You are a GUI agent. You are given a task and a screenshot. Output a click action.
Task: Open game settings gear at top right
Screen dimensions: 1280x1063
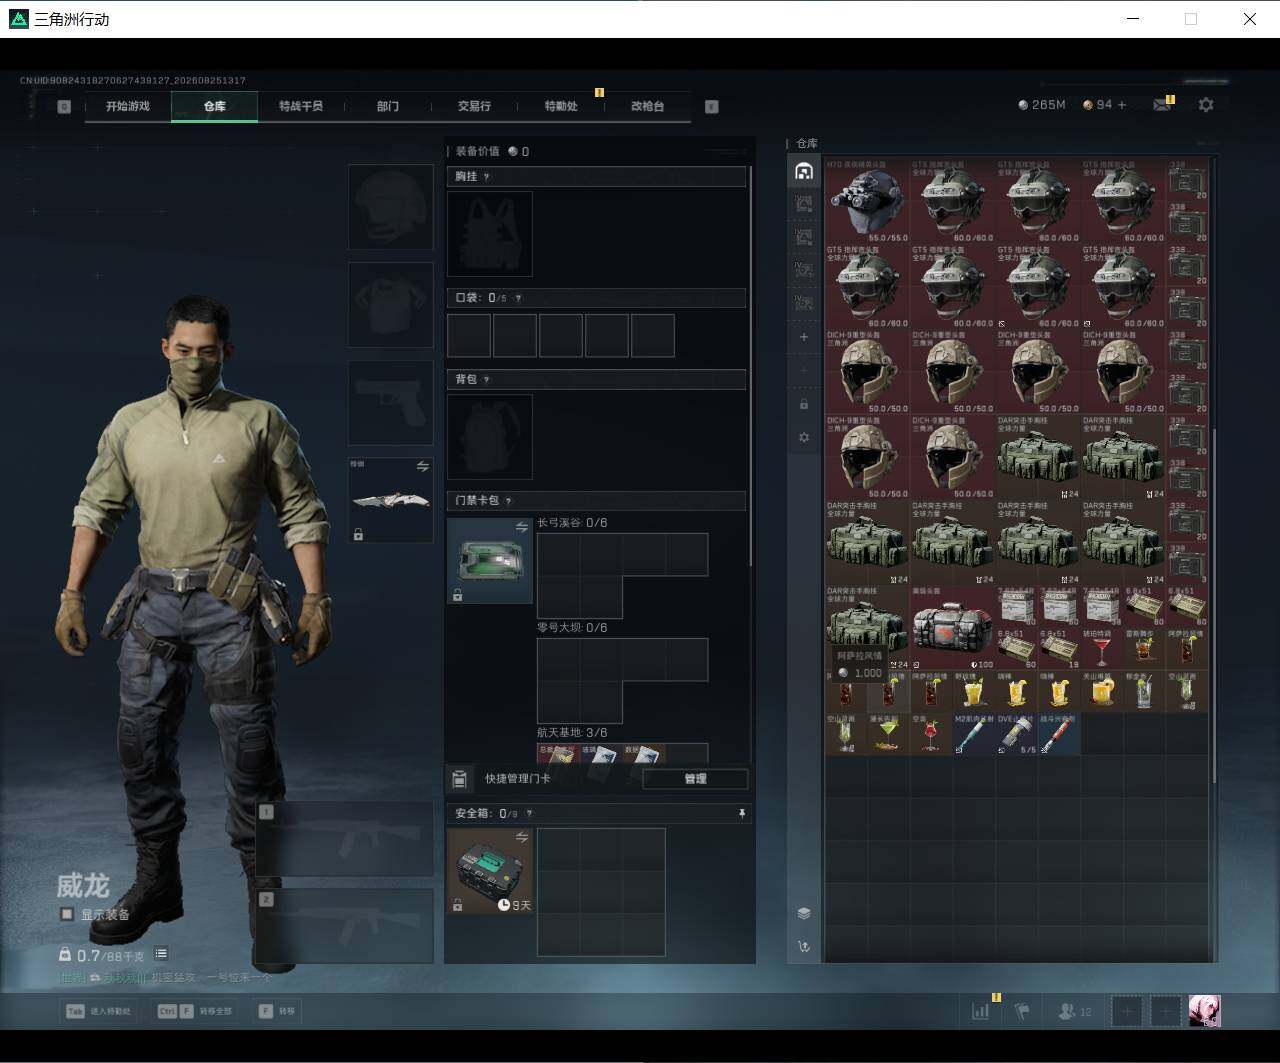1206,104
